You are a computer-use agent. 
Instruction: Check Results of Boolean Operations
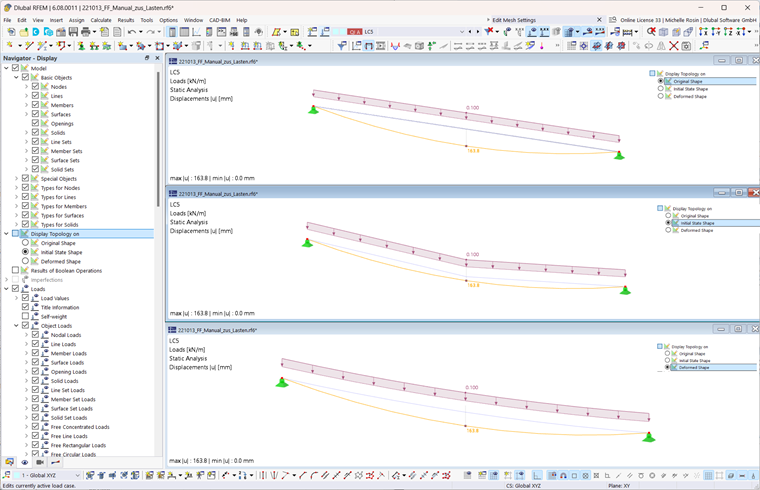pos(16,270)
